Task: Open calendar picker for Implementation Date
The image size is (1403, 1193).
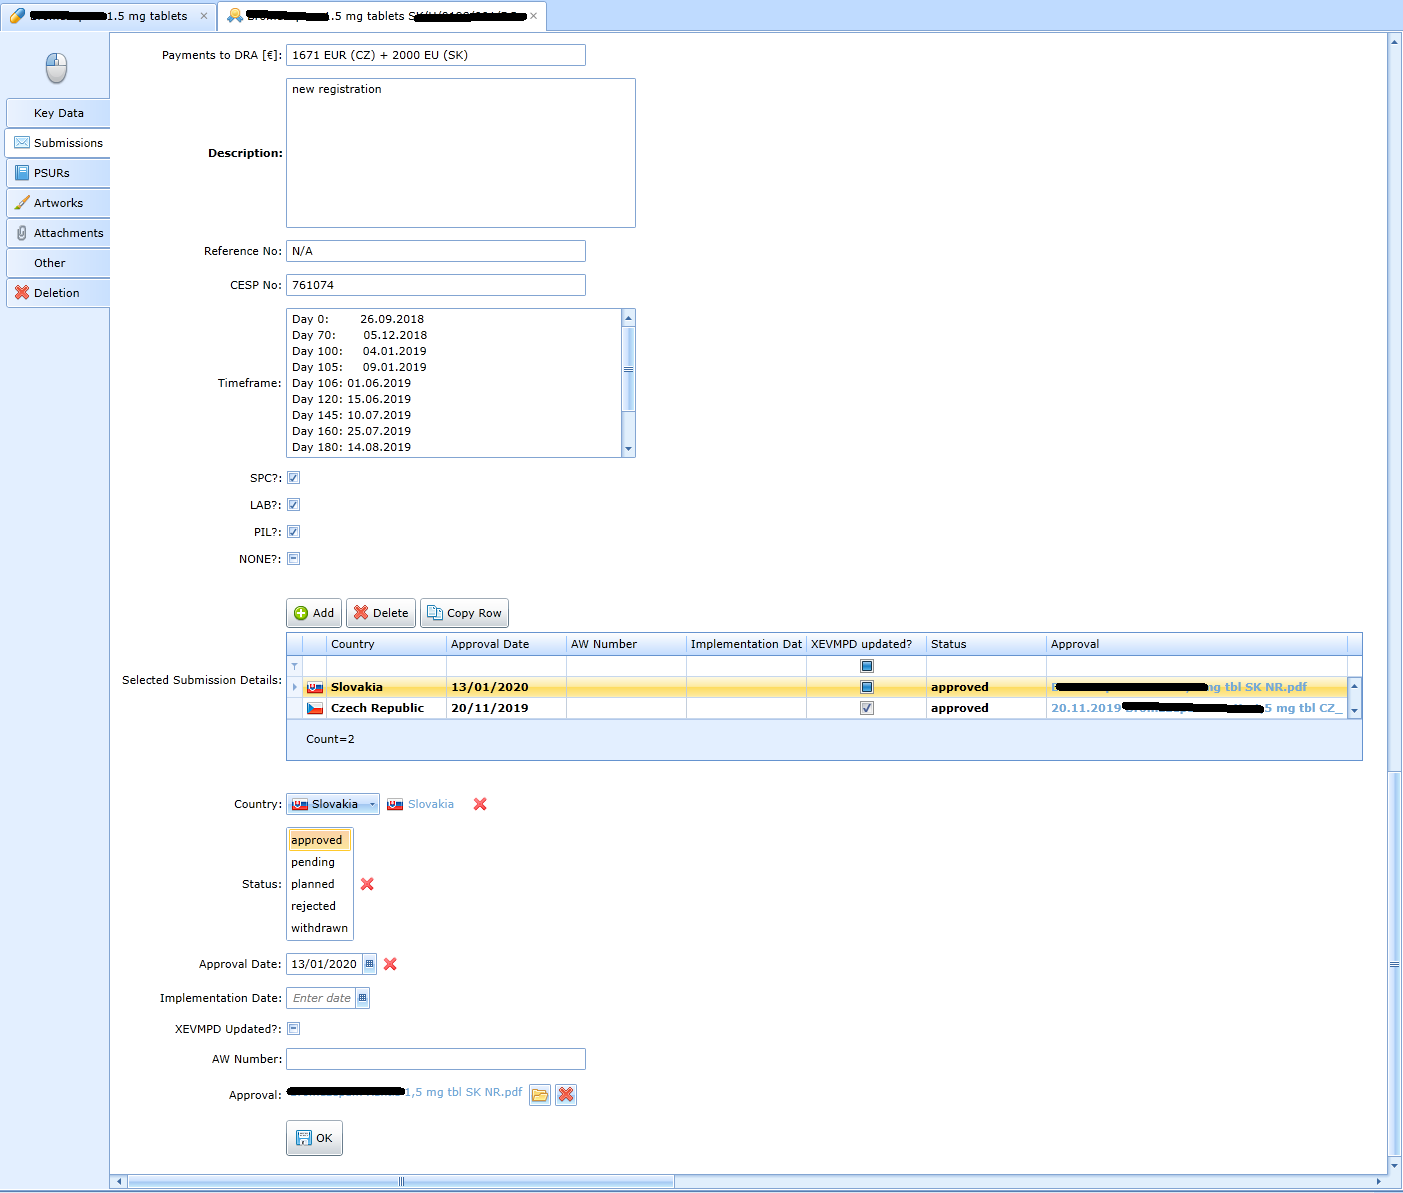Action: pyautogui.click(x=362, y=998)
